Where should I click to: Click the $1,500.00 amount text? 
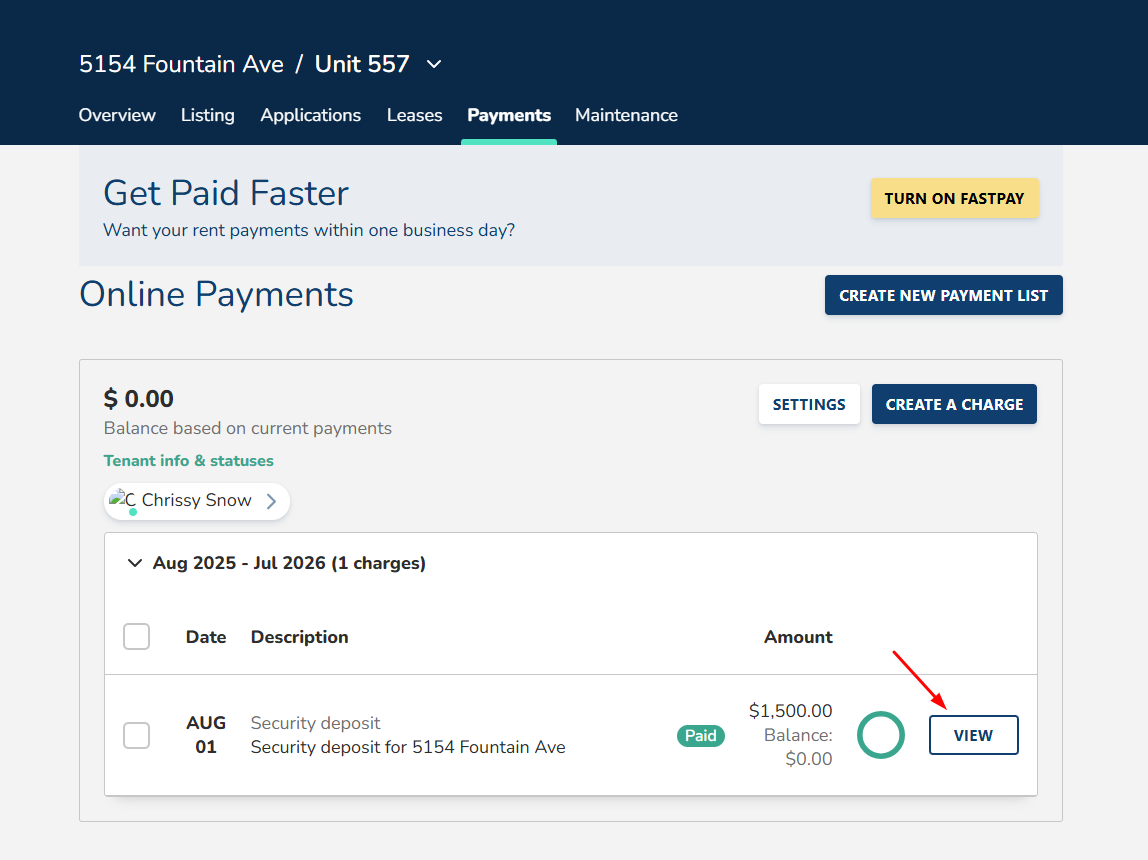click(x=790, y=711)
